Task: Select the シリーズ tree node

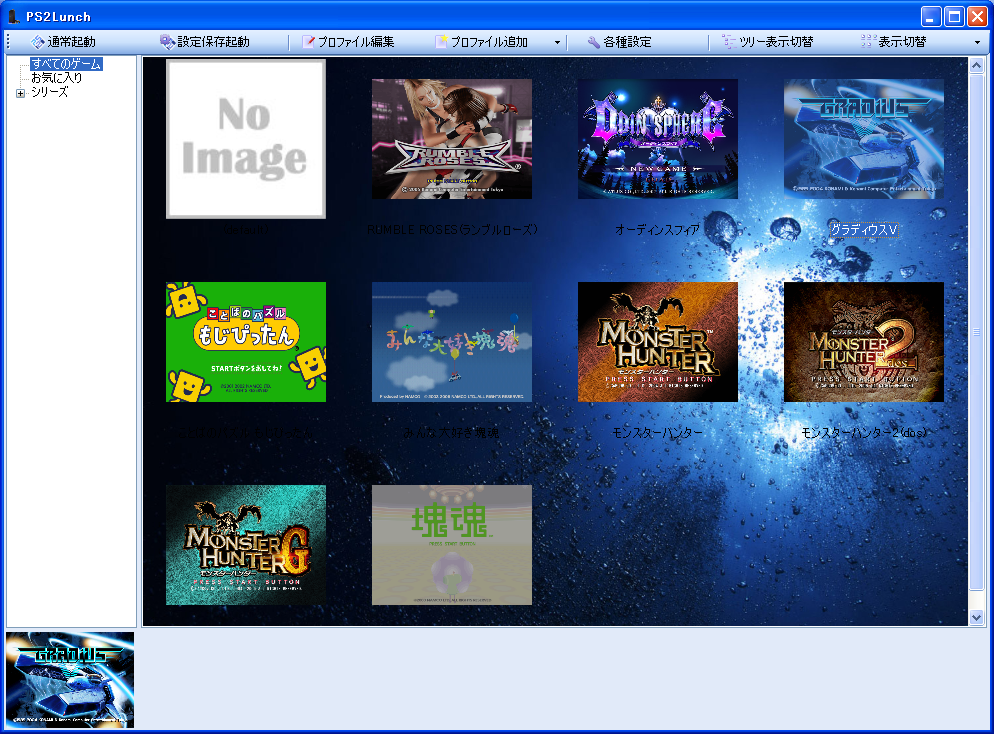Action: tap(49, 92)
